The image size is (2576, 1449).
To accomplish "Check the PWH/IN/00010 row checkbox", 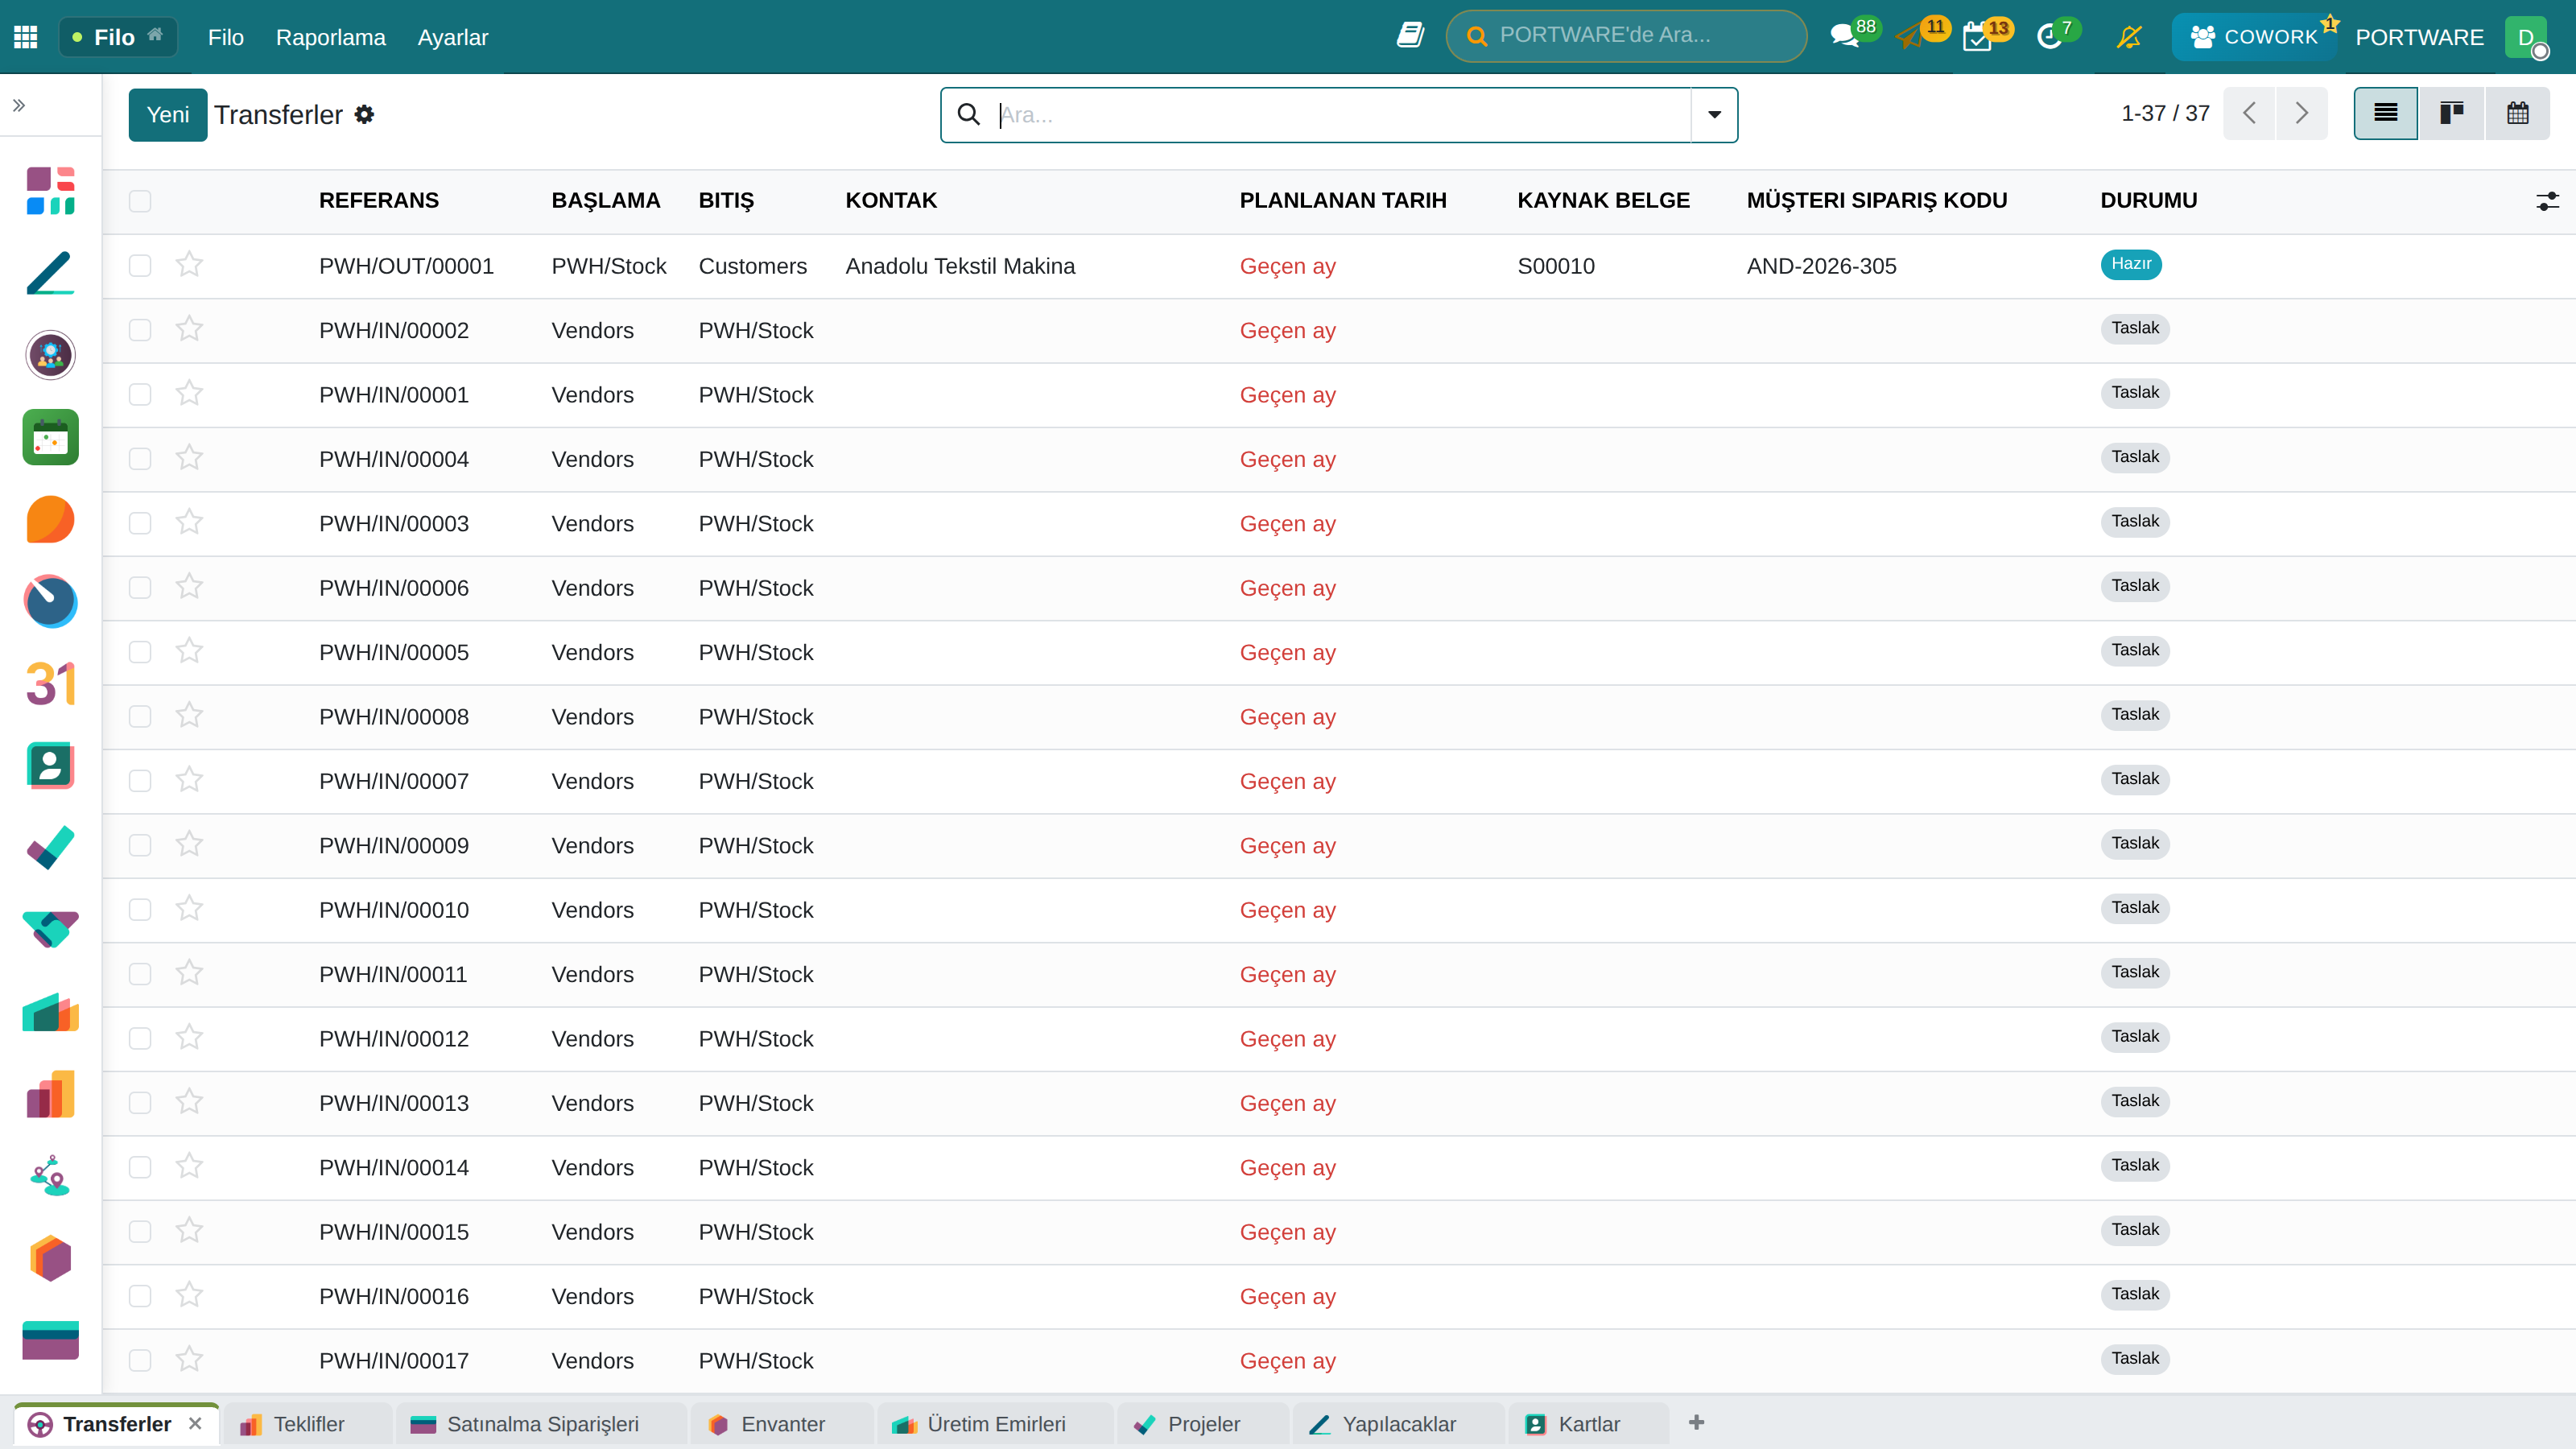I will [140, 910].
